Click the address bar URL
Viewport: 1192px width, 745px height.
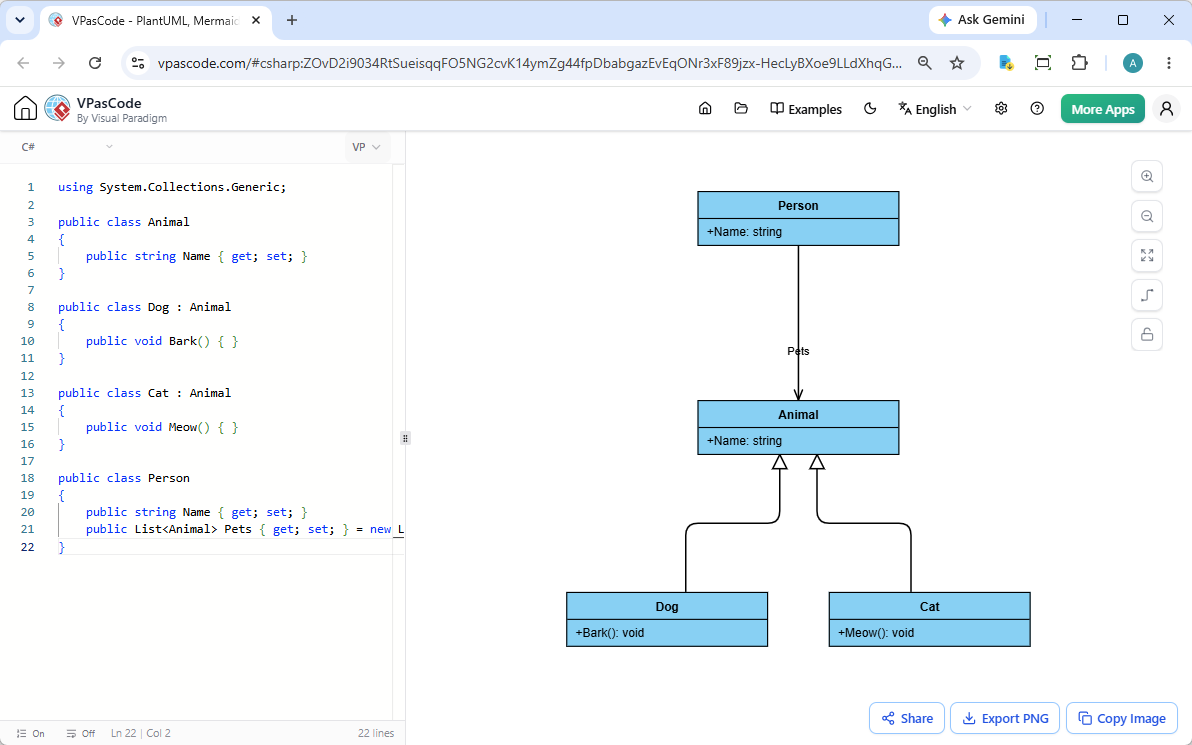(530, 63)
